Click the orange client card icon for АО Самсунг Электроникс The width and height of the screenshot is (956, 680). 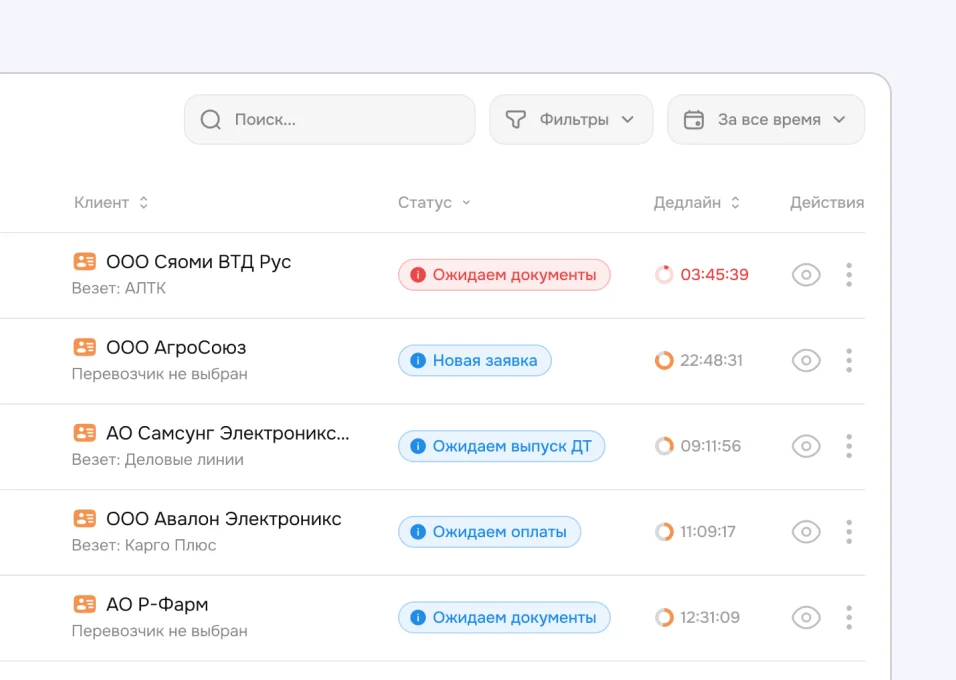pyautogui.click(x=85, y=433)
